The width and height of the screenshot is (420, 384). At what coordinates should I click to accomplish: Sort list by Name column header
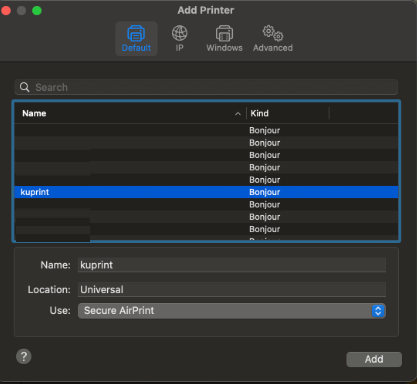[130, 113]
